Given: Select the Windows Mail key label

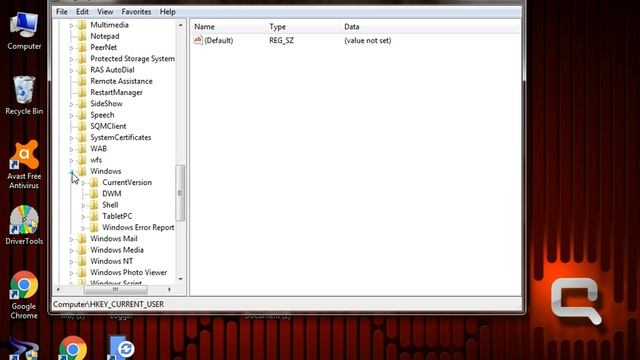Looking at the screenshot, I should click(x=113, y=239).
